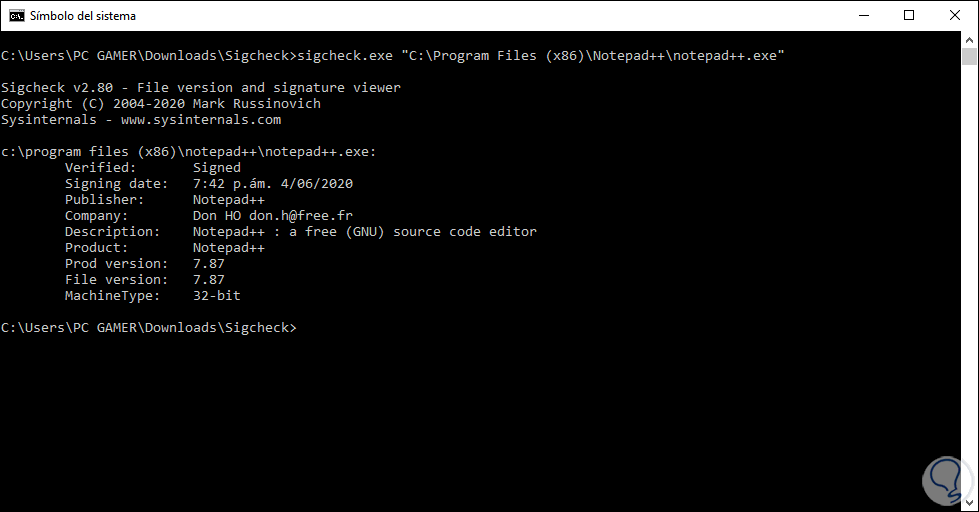This screenshot has height=512, width=979.
Task: Maximize the Command Prompt window
Action: tap(909, 15)
